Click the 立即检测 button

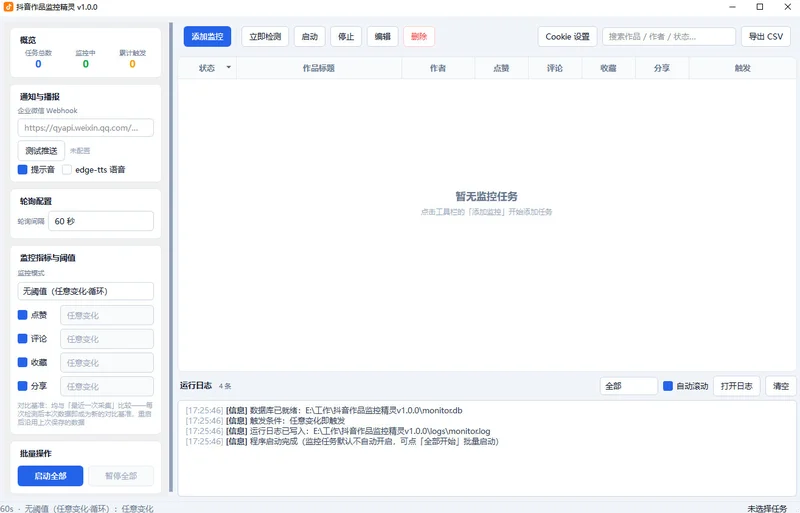click(265, 37)
